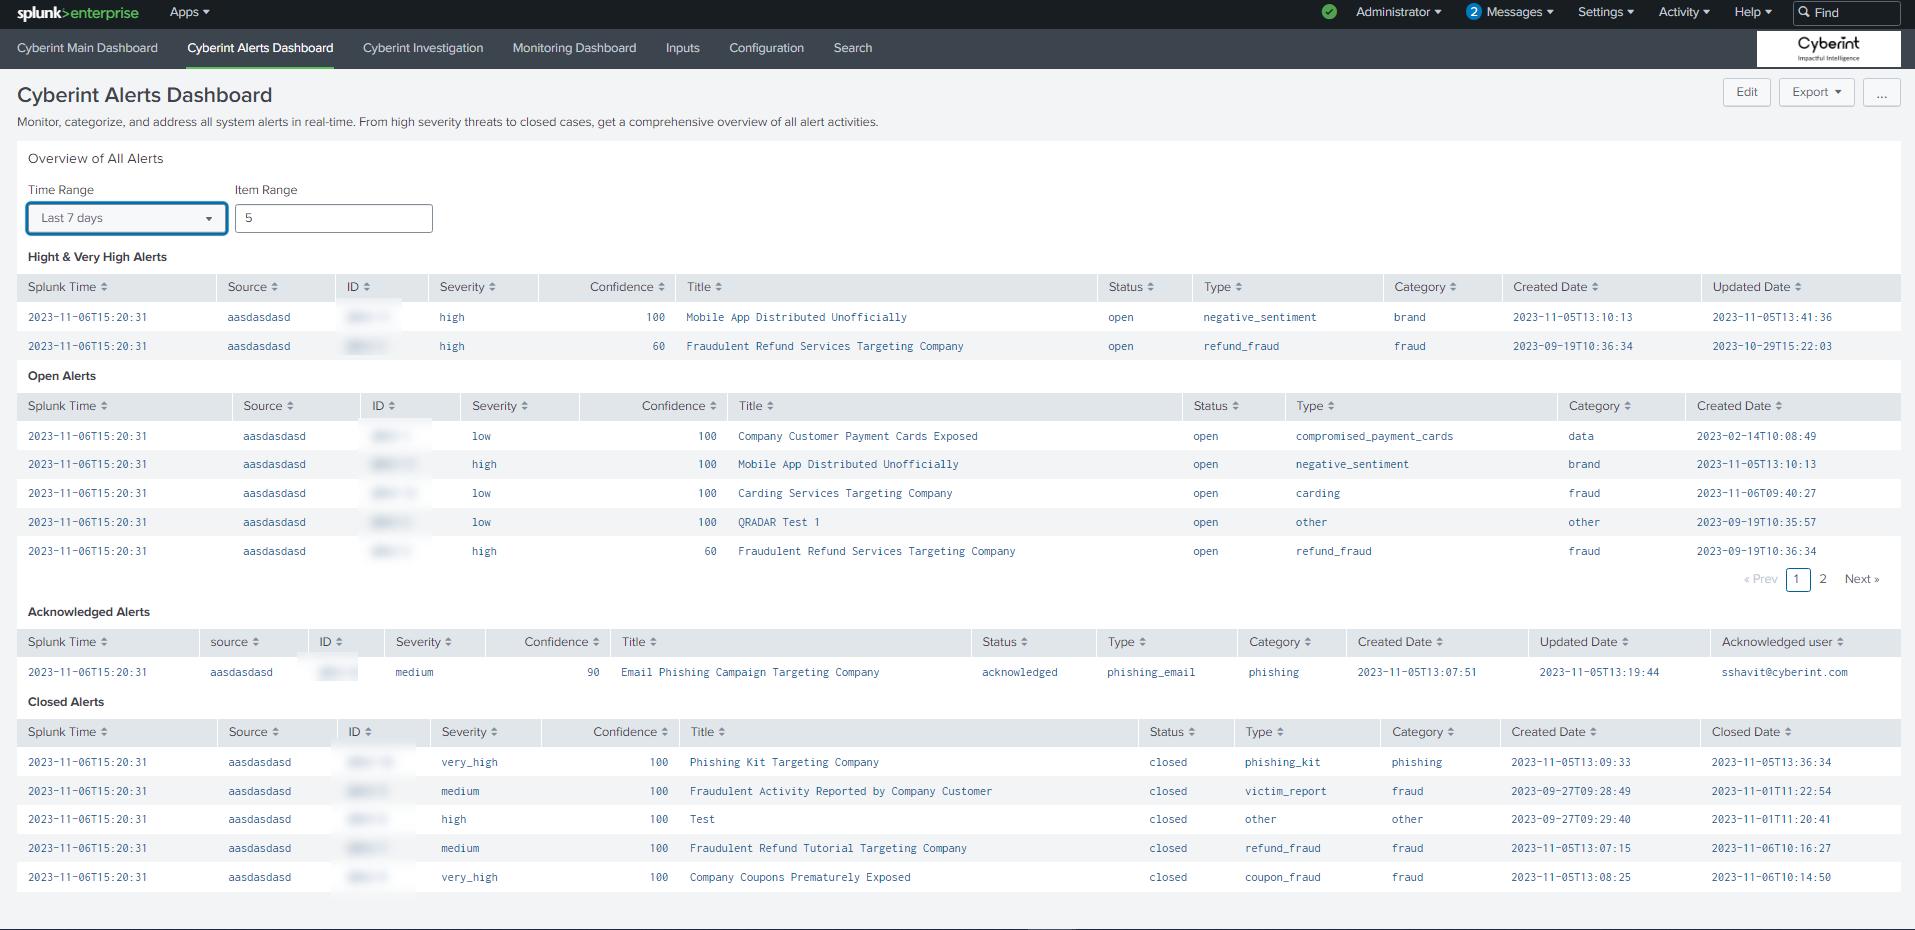Go to page 2 of Open Alerts
Image resolution: width=1915 pixels, height=930 pixels.
tap(1823, 579)
